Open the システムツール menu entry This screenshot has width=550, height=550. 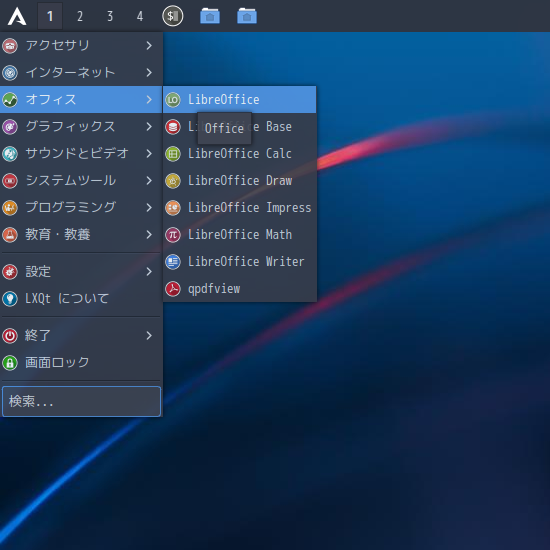81,181
